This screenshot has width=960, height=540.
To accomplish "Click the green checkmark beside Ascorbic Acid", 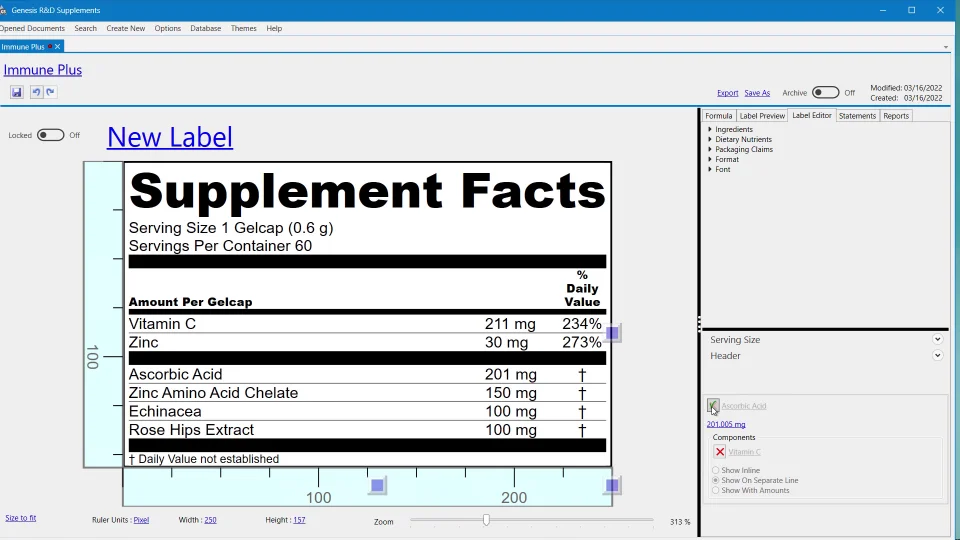I will (x=713, y=405).
